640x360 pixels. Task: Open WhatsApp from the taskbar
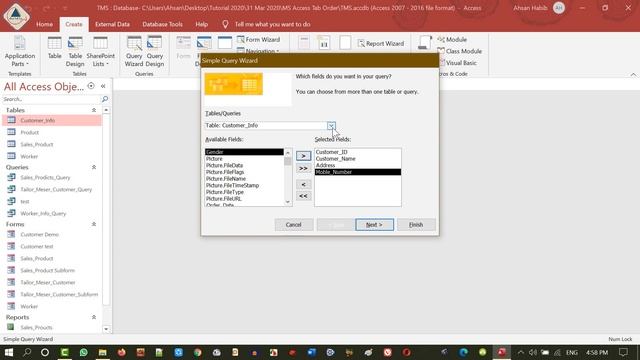(x=84, y=352)
